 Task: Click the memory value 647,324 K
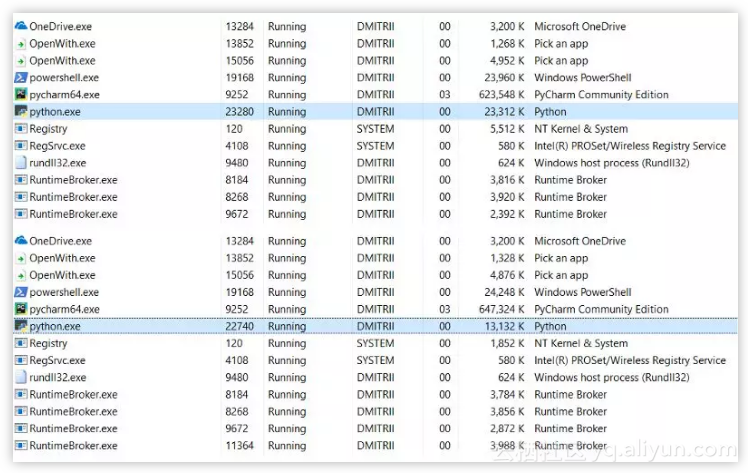click(501, 309)
